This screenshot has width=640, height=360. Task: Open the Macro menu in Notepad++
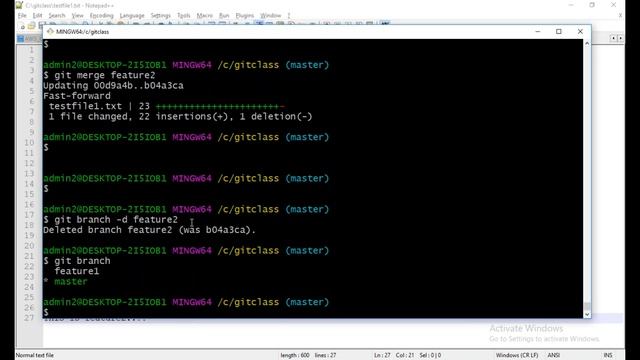204,16
